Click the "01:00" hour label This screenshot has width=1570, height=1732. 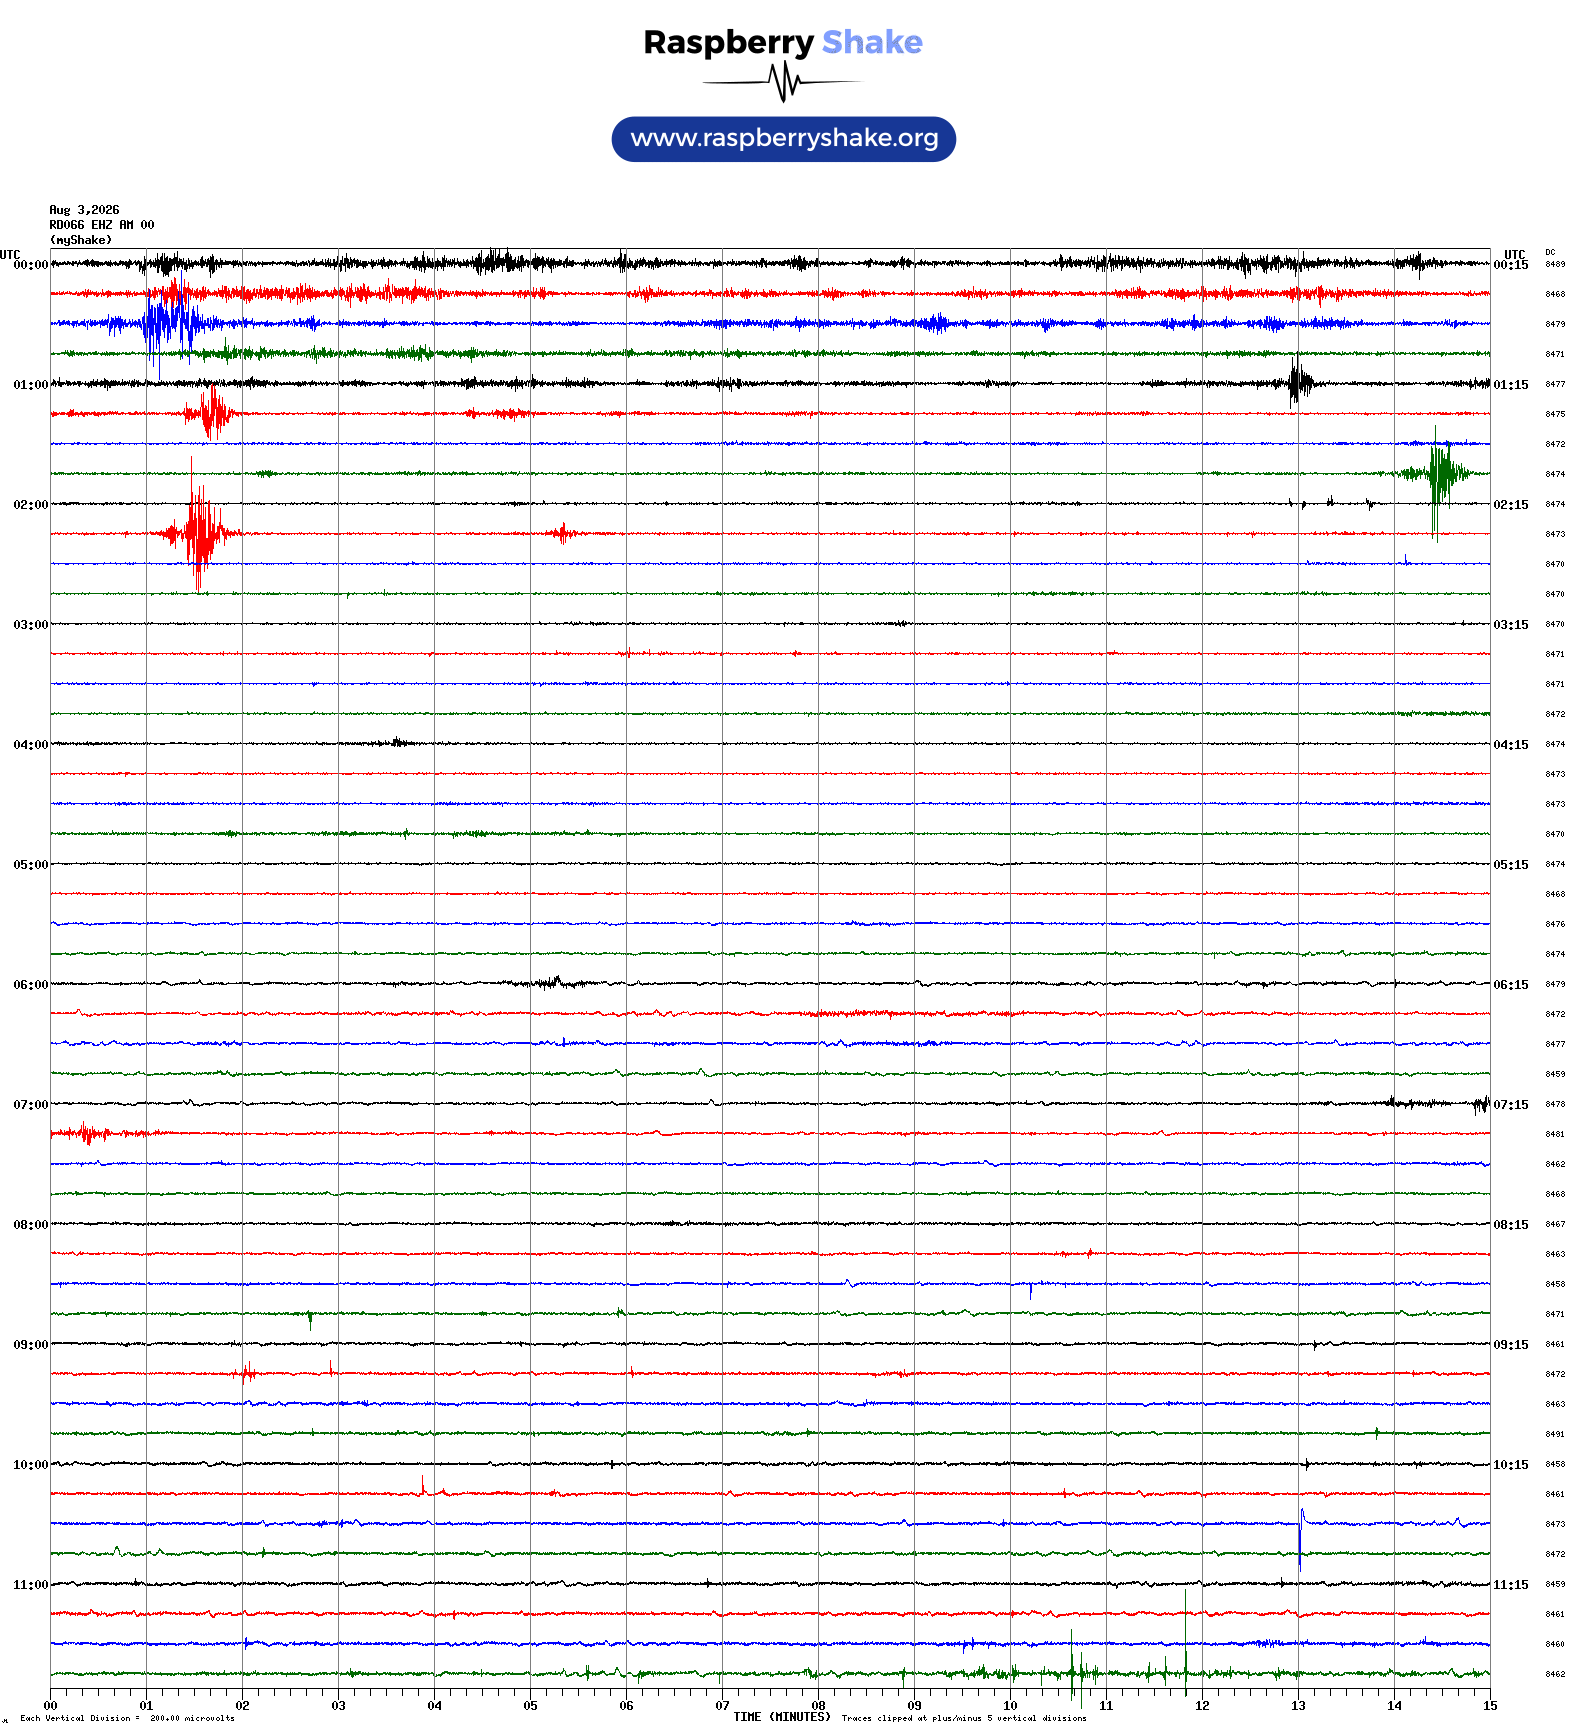31,385
